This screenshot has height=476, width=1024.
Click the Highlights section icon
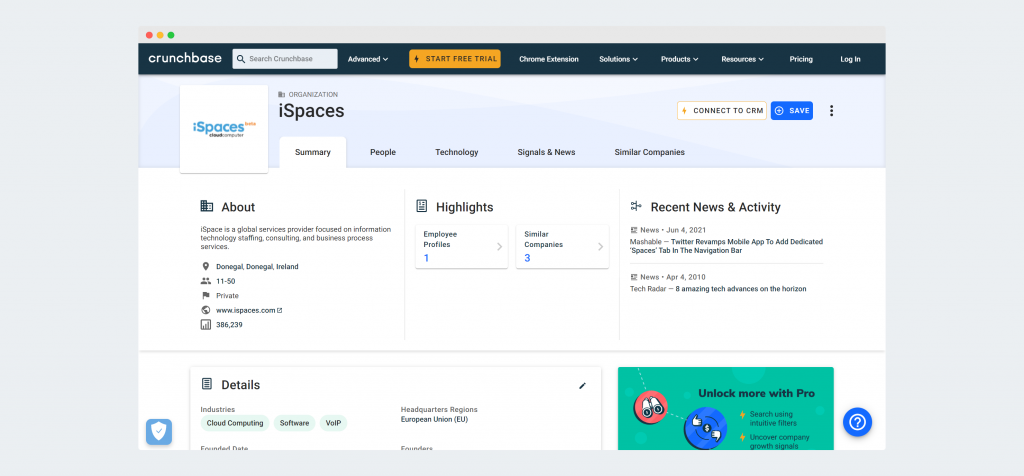click(422, 206)
